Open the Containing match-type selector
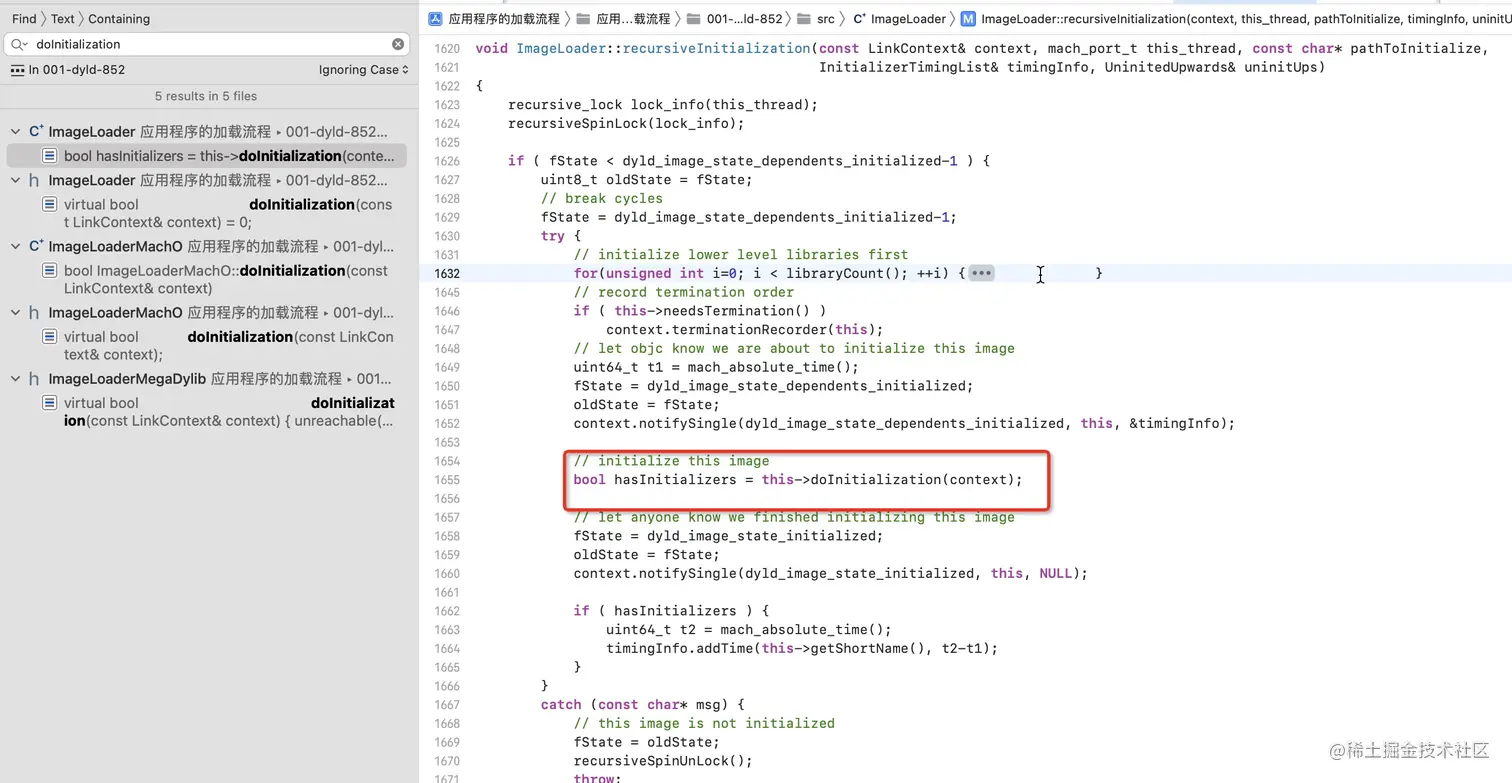Viewport: 1512px width, 783px height. pyautogui.click(x=119, y=18)
